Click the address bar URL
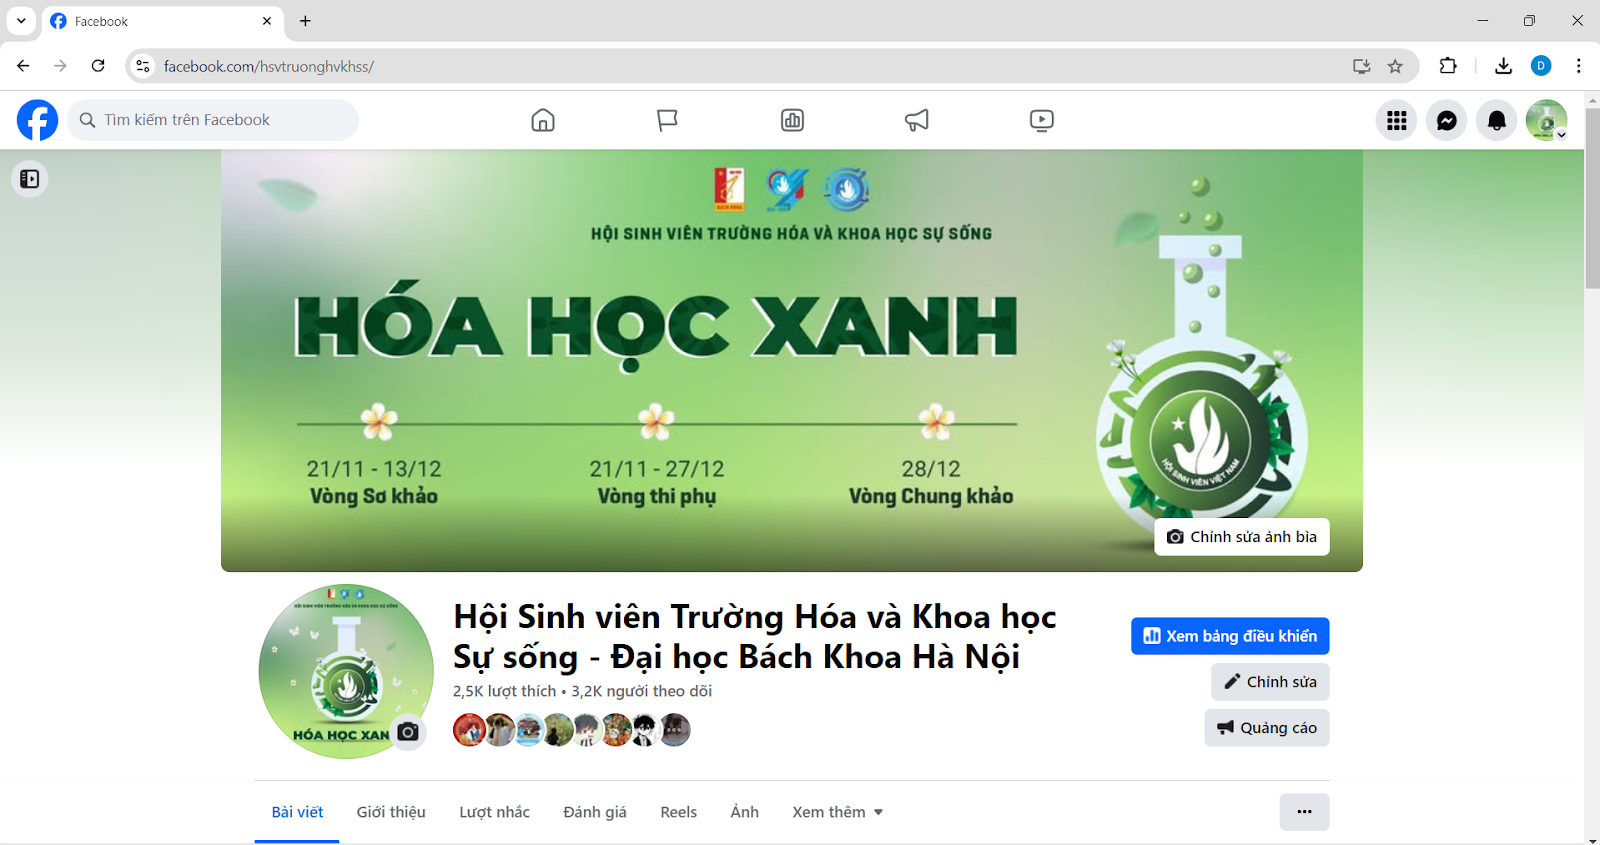This screenshot has height=845, width=1600. coord(269,66)
